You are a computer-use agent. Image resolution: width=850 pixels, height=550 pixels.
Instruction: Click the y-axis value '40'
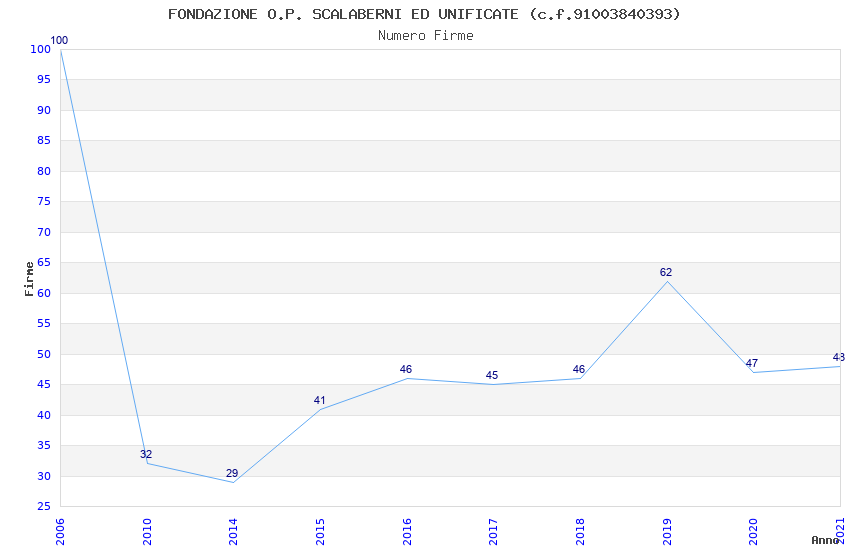click(44, 416)
